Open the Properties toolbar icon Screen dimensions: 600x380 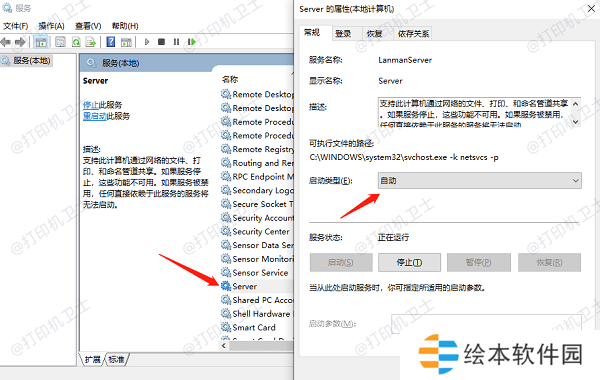click(60, 42)
